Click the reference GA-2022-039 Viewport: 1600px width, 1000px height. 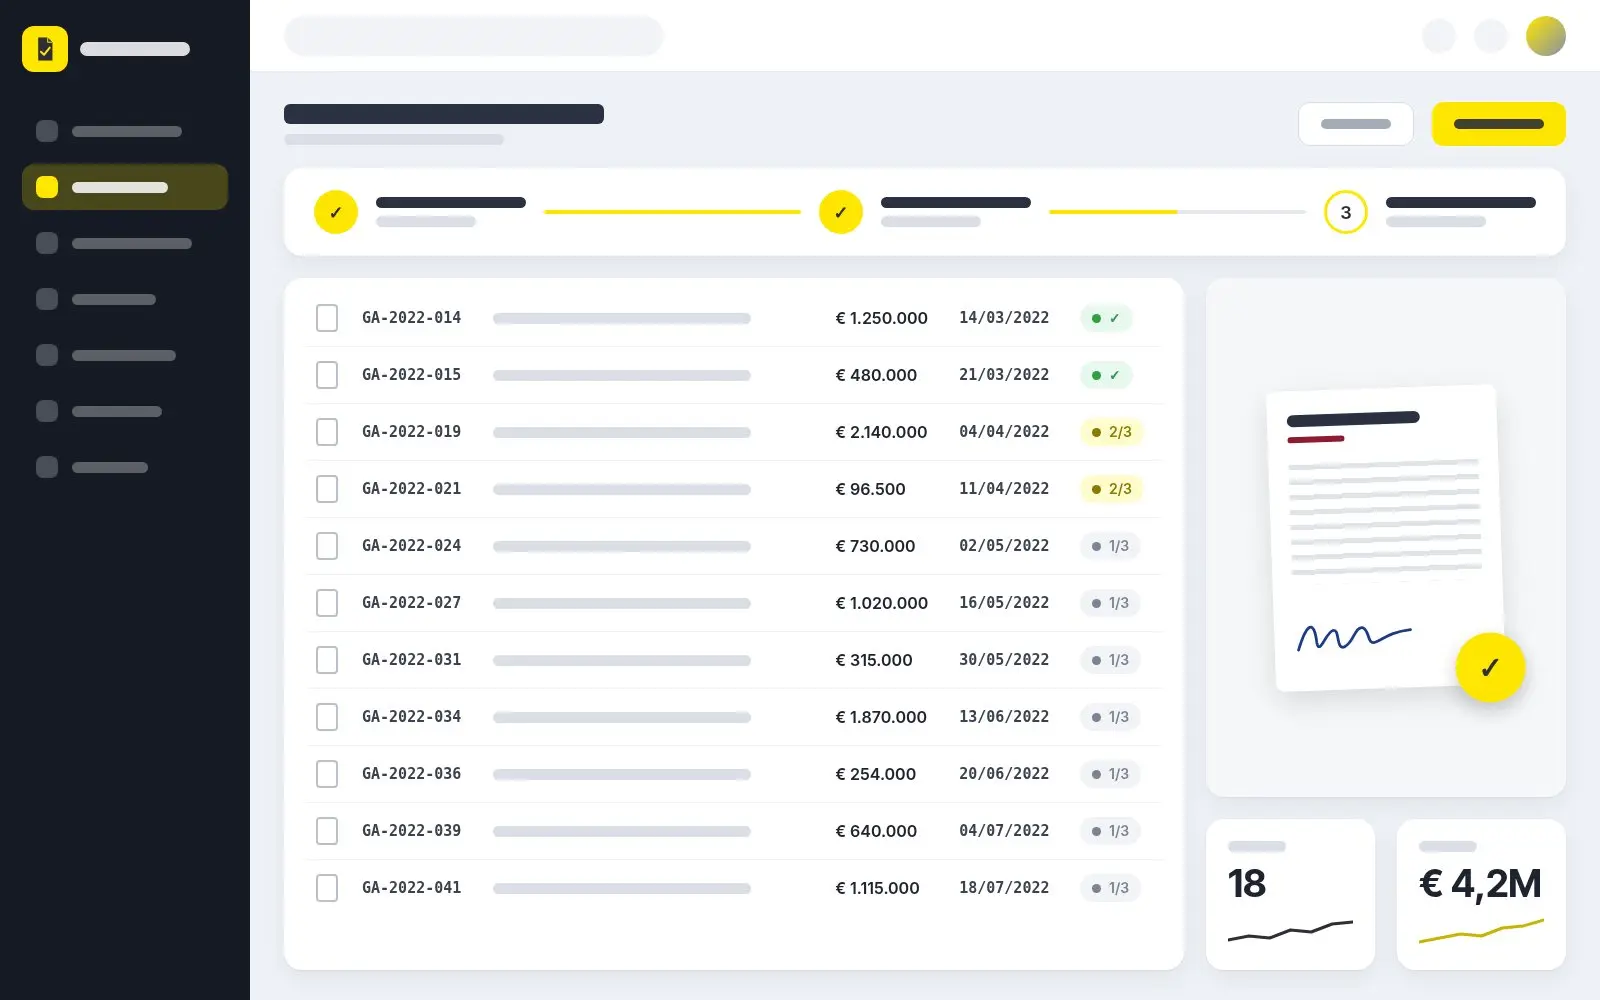[411, 831]
